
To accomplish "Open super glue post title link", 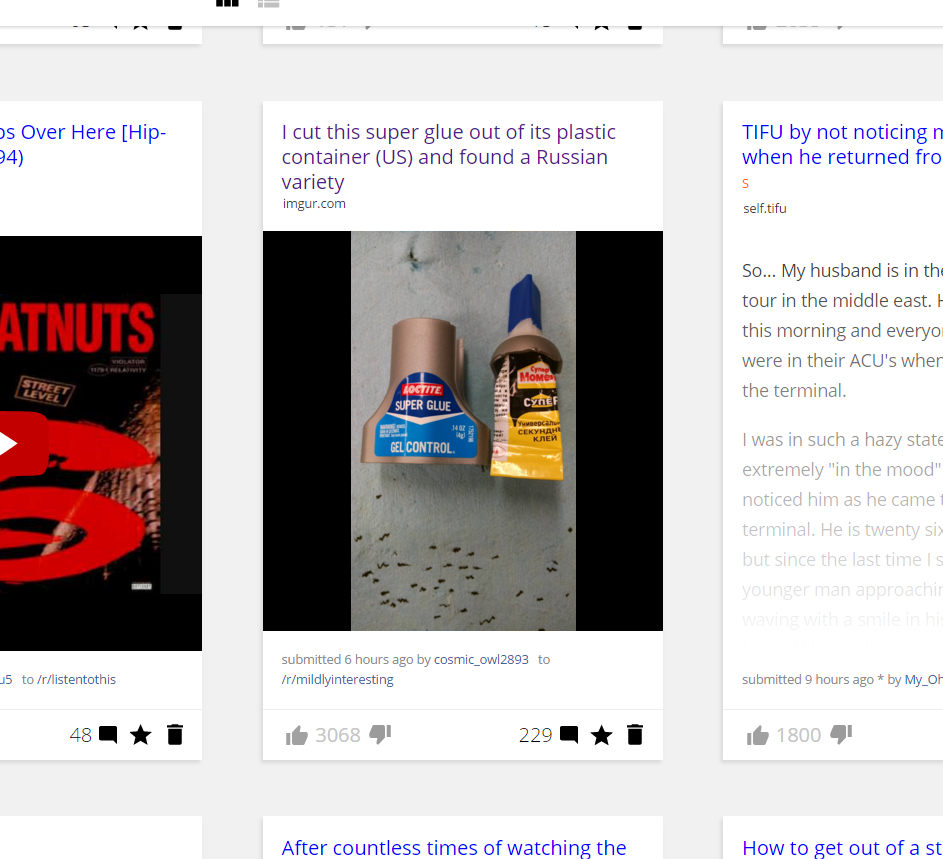I will (449, 156).
